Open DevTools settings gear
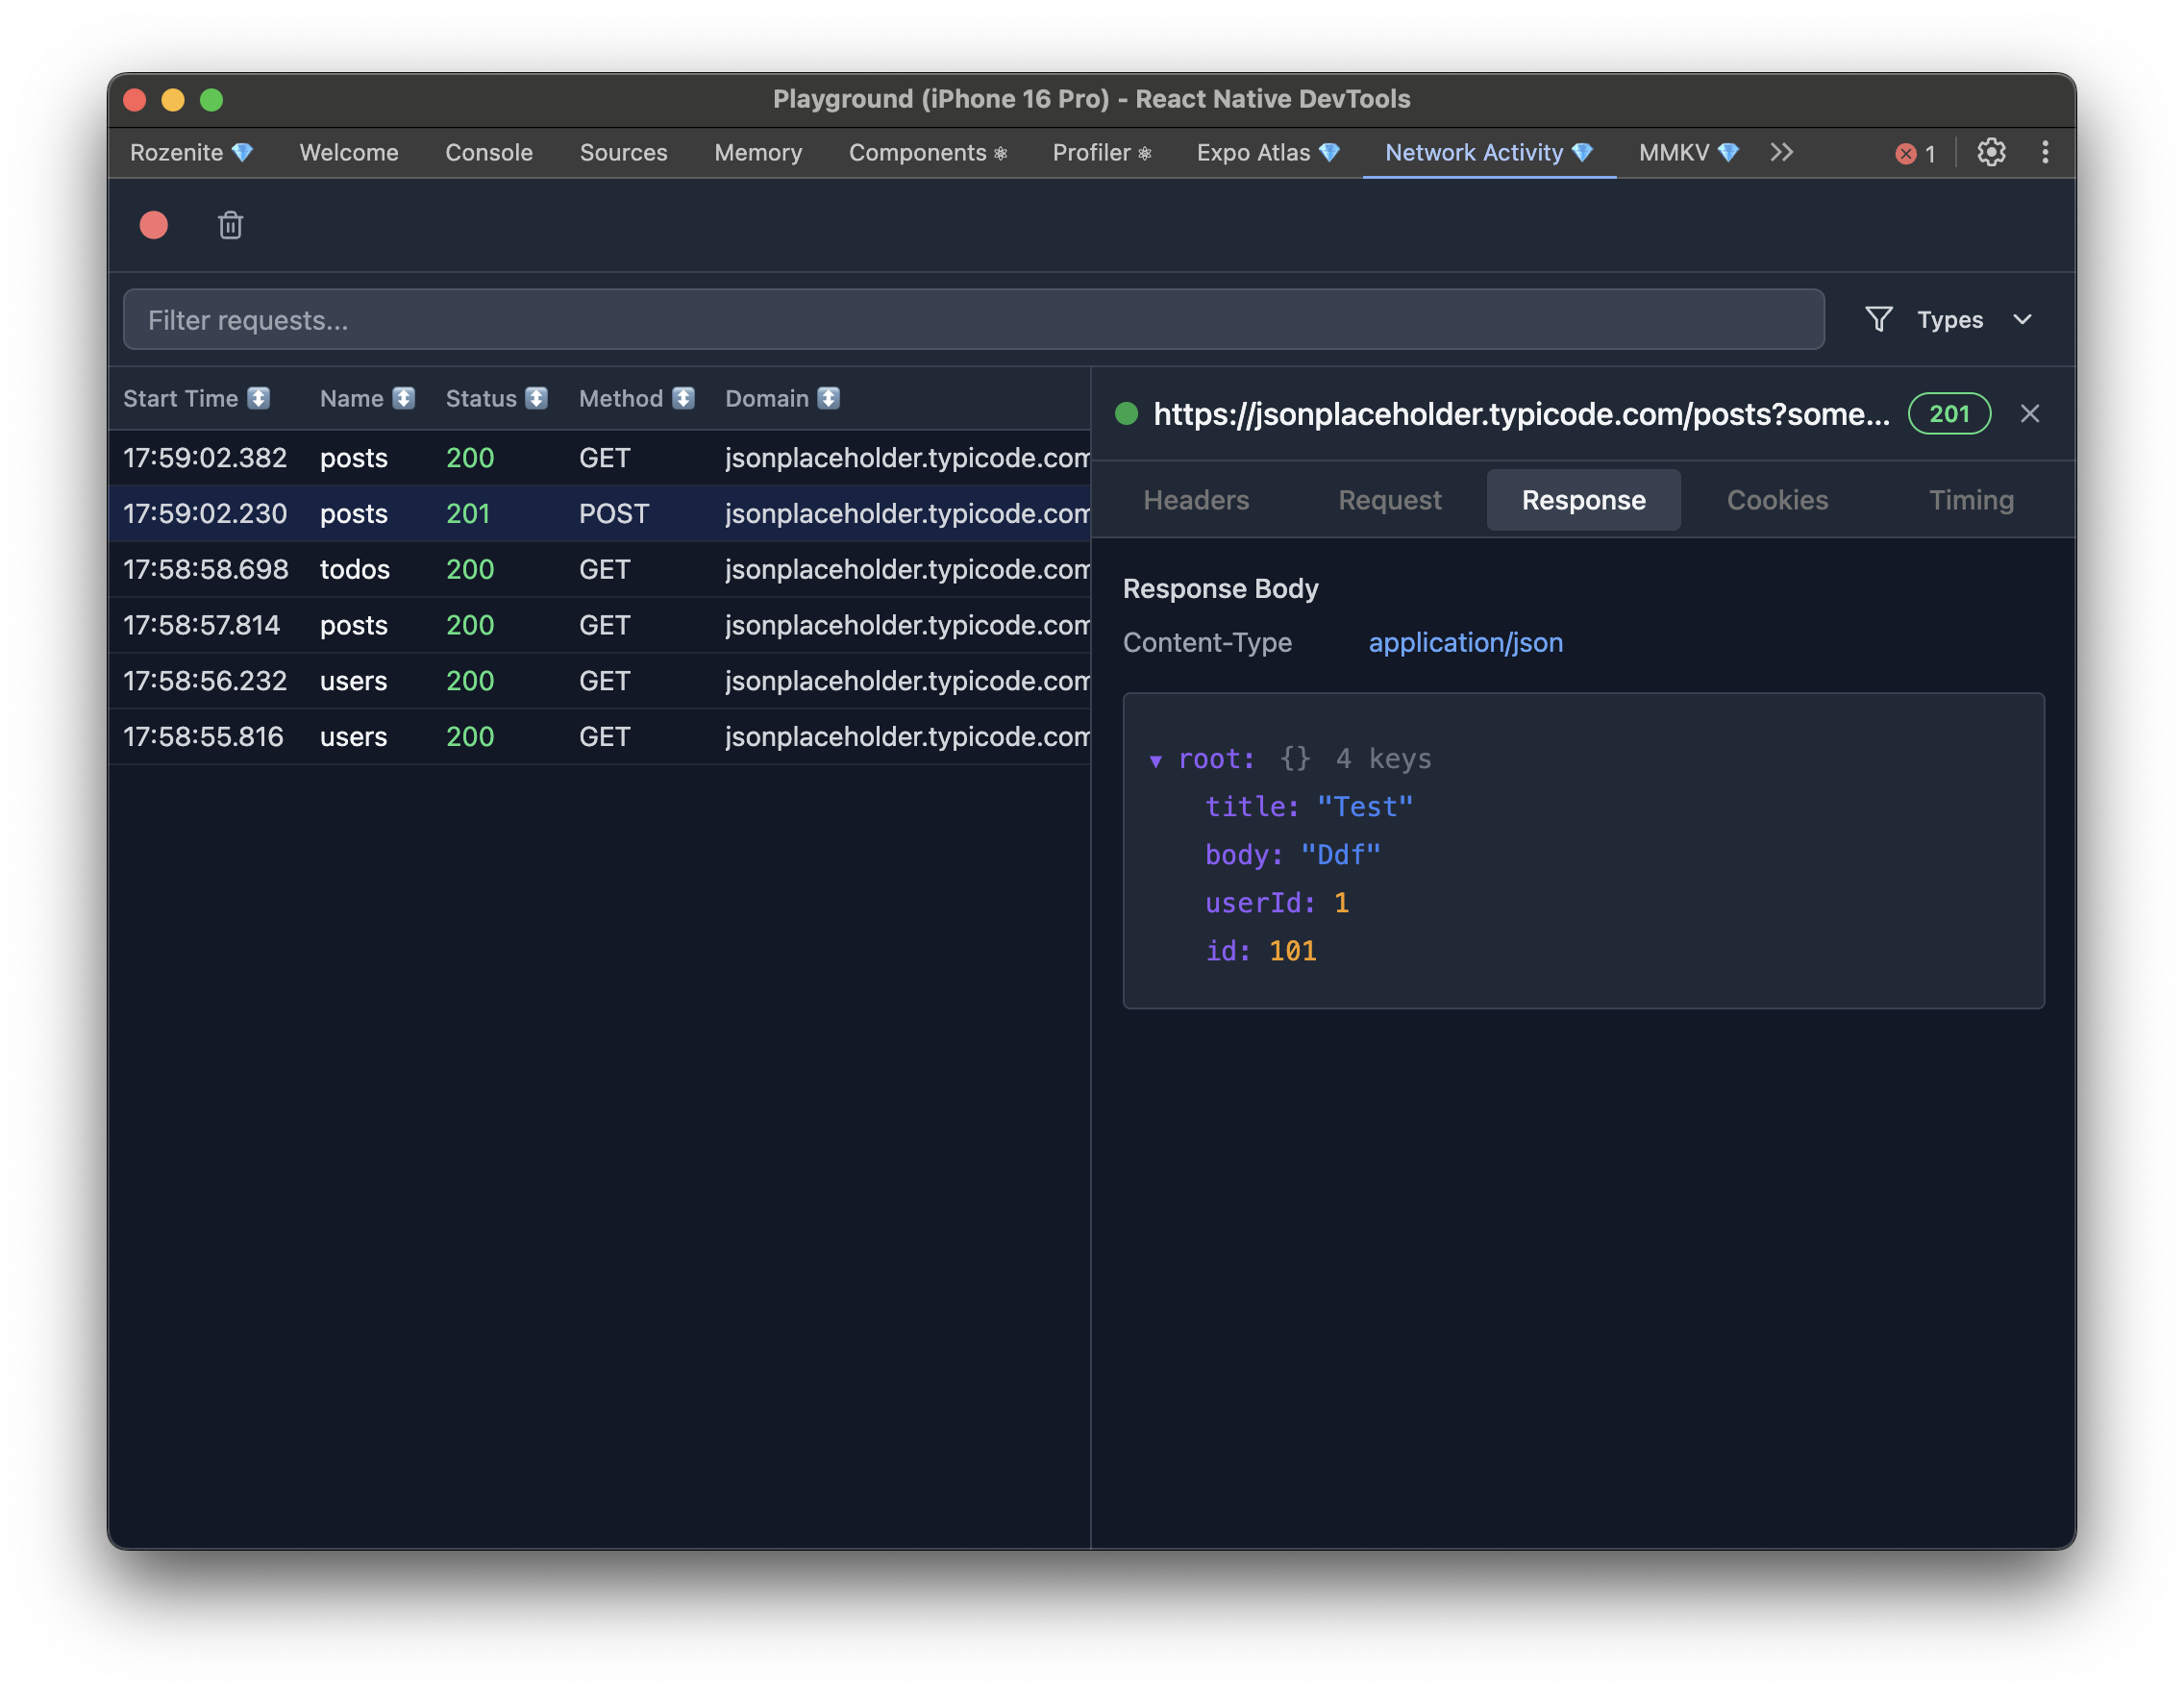 (x=1990, y=152)
